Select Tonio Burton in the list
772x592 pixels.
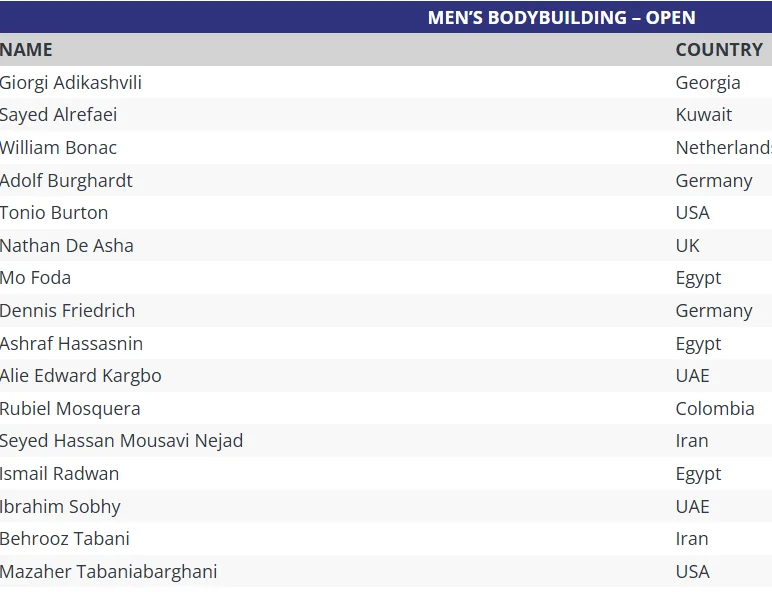(x=54, y=213)
